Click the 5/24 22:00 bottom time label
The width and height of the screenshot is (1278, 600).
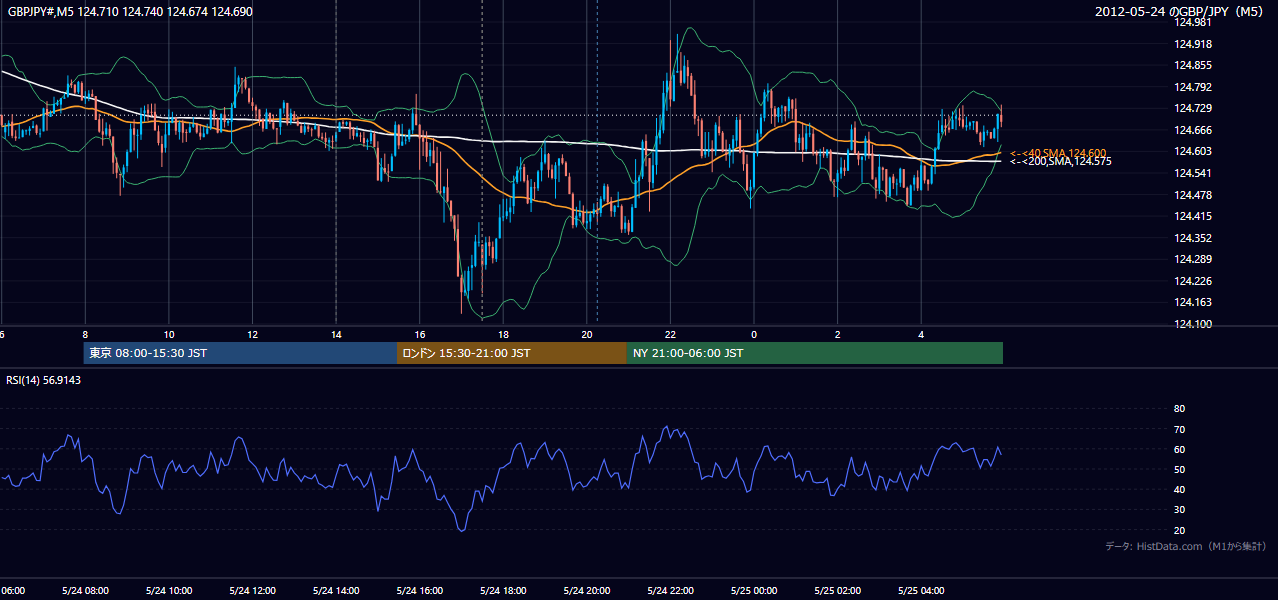point(670,591)
